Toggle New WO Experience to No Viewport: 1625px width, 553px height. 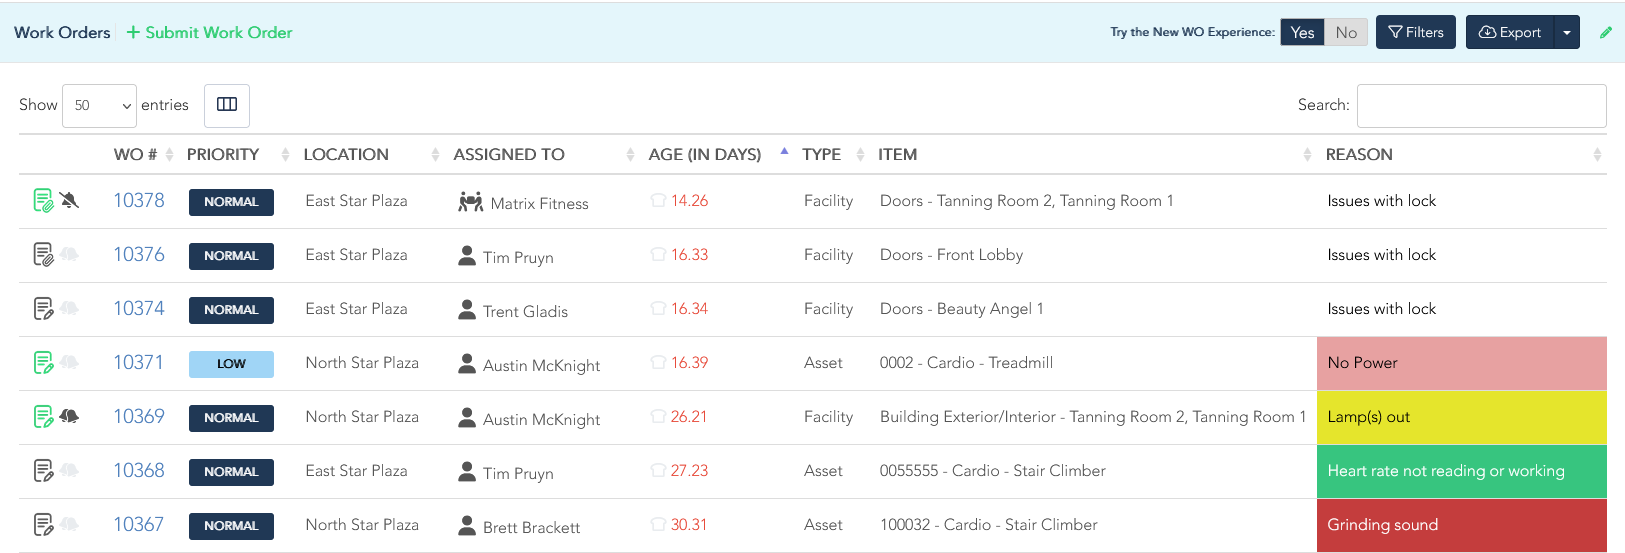pos(1346,32)
